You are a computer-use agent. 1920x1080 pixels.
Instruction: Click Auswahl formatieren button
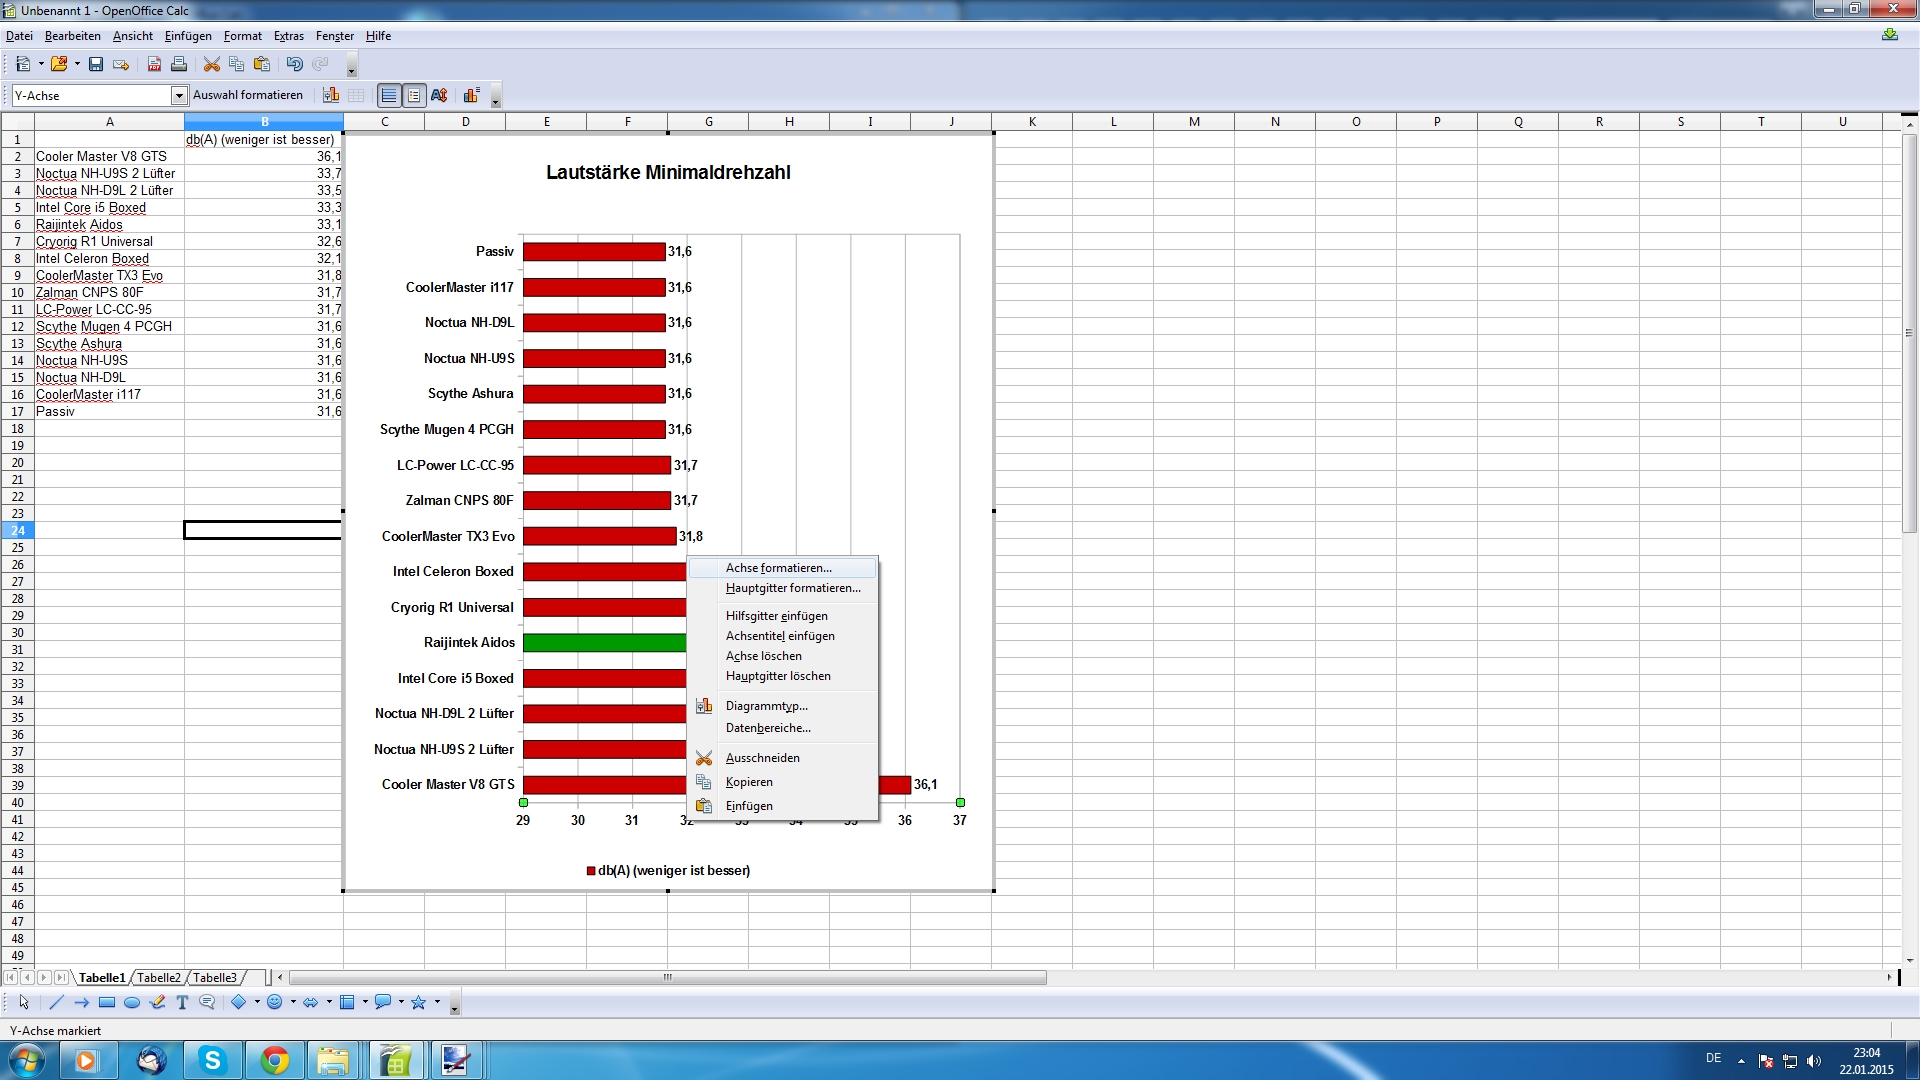[x=248, y=95]
